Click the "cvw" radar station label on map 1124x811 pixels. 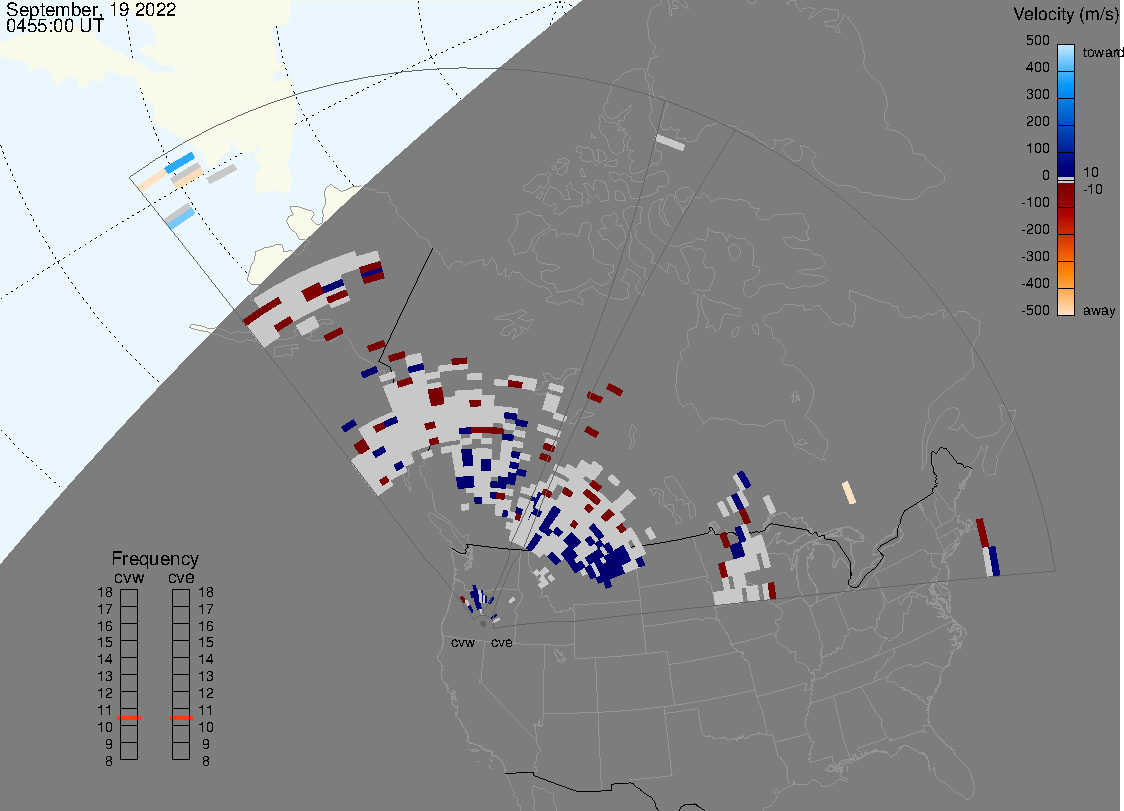(463, 642)
